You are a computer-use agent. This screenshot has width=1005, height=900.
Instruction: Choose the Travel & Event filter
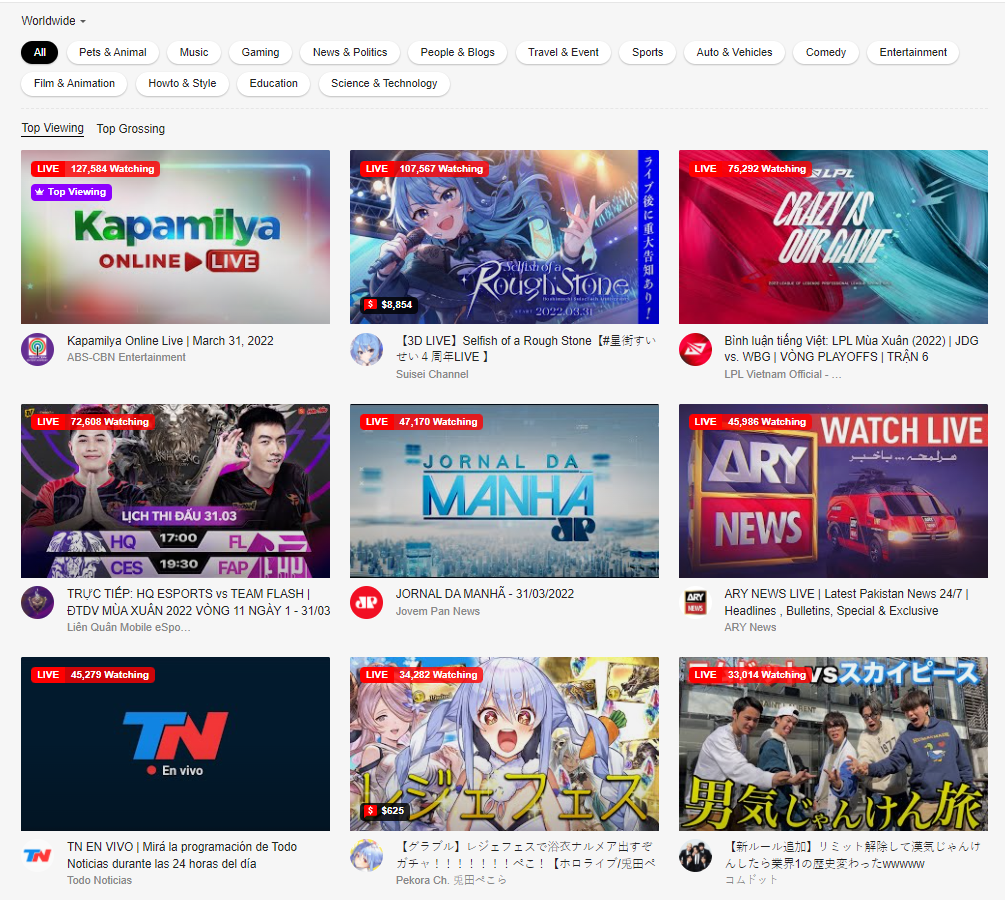(x=563, y=53)
